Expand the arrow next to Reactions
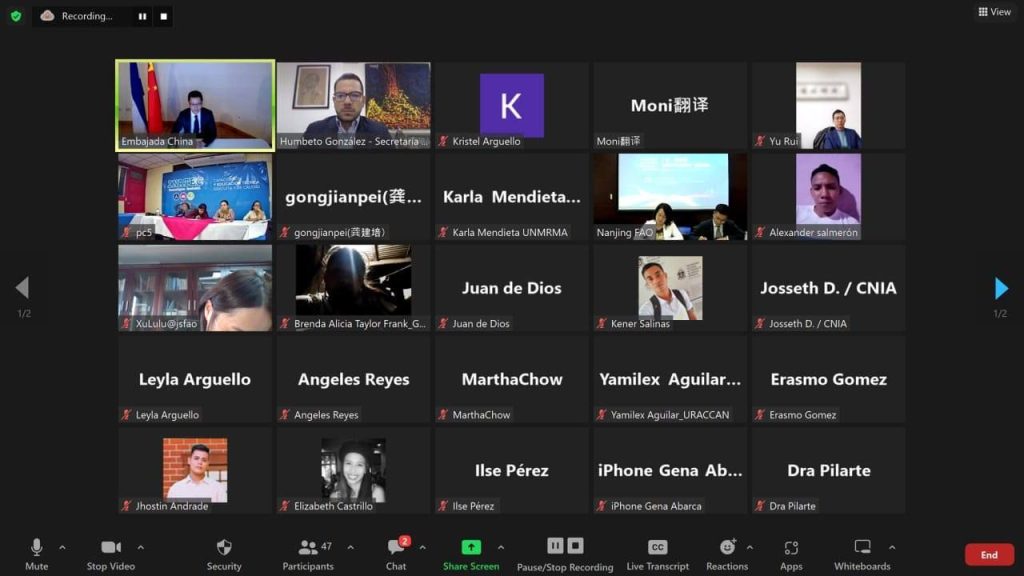 (750, 547)
